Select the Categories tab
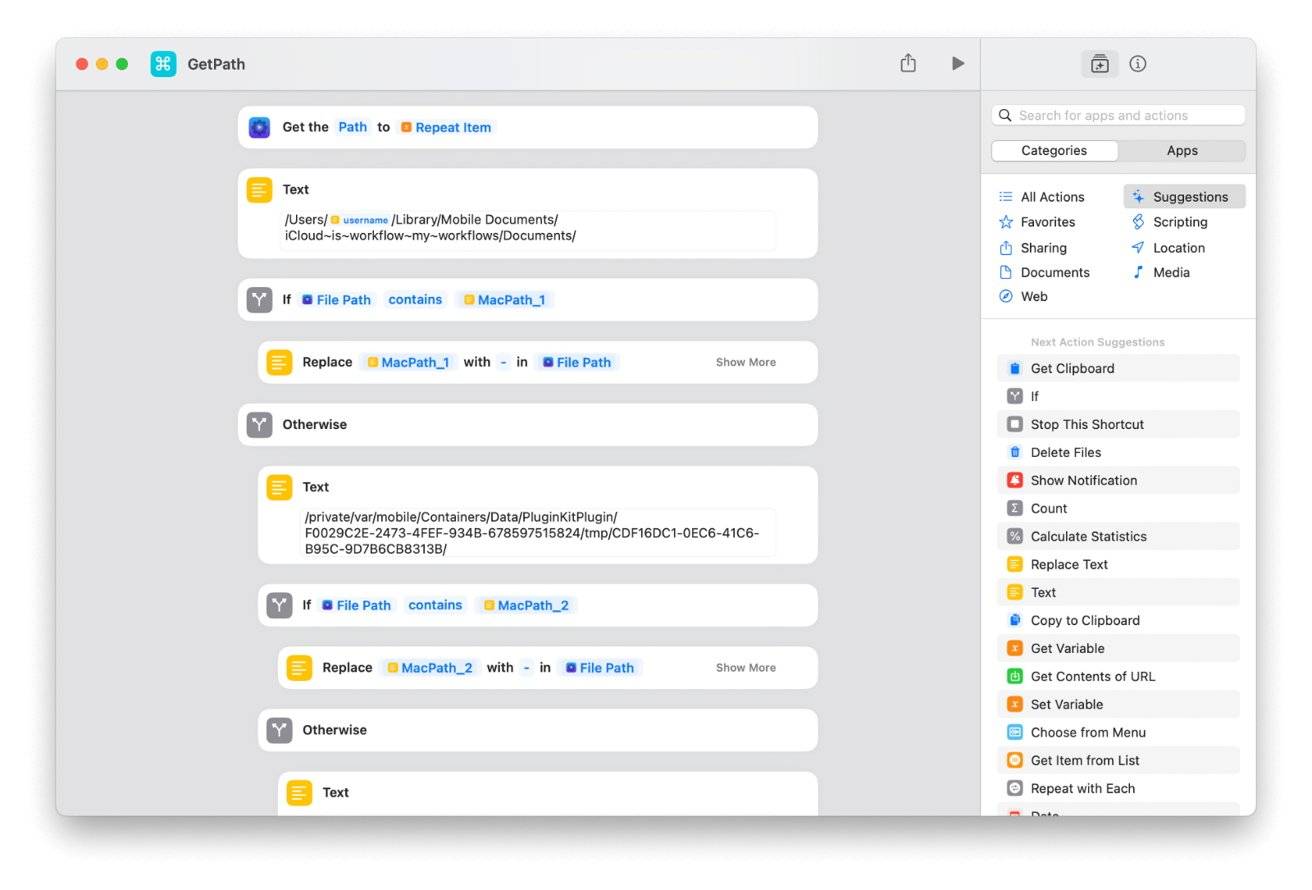This screenshot has height=890, width=1312. [1054, 151]
